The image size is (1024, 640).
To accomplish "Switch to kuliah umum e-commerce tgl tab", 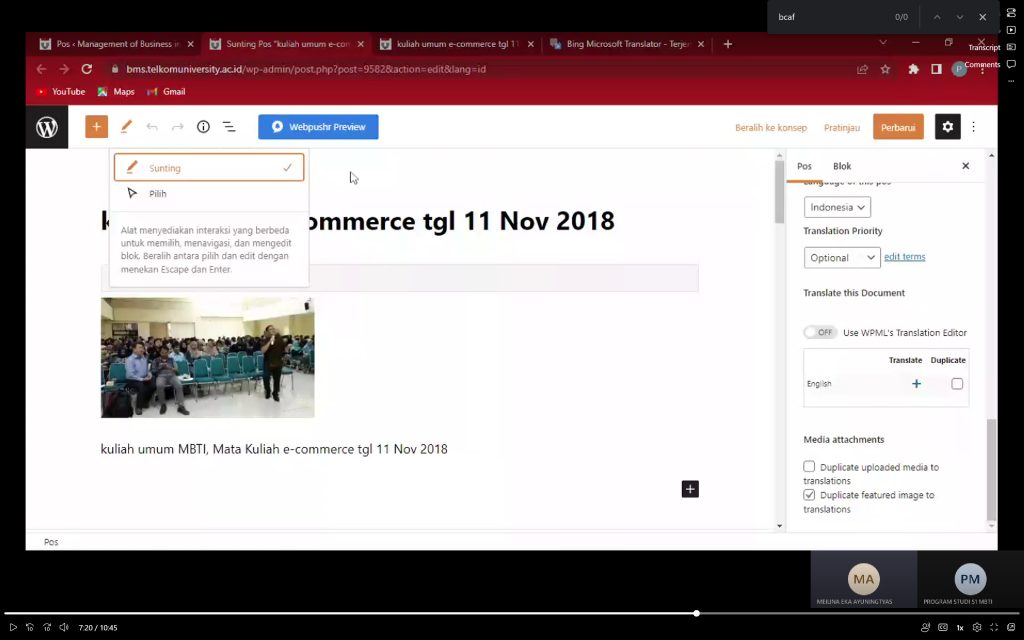I will pyautogui.click(x=457, y=44).
